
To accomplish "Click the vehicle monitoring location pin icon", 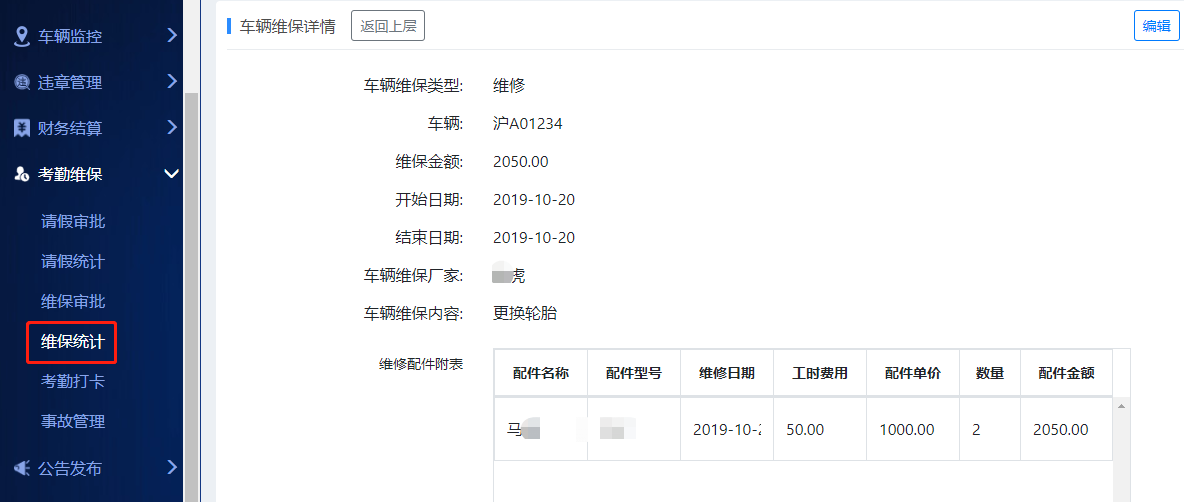I will pyautogui.click(x=21, y=36).
